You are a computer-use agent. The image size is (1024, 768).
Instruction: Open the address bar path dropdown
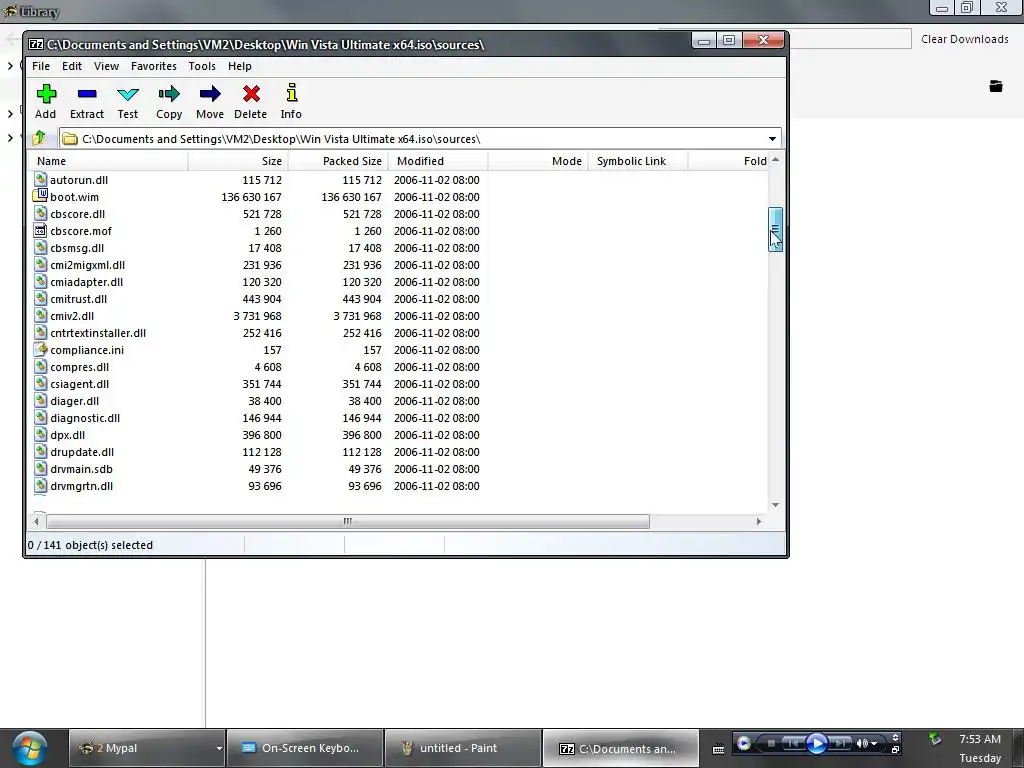(772, 138)
